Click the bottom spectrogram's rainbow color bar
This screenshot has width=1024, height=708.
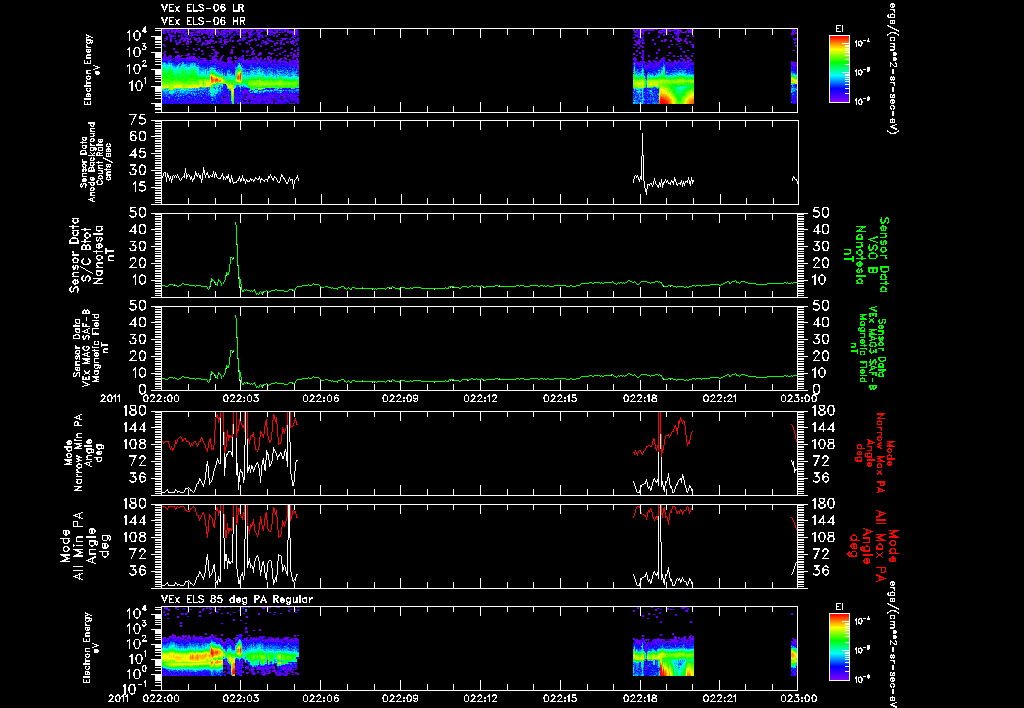pos(839,647)
